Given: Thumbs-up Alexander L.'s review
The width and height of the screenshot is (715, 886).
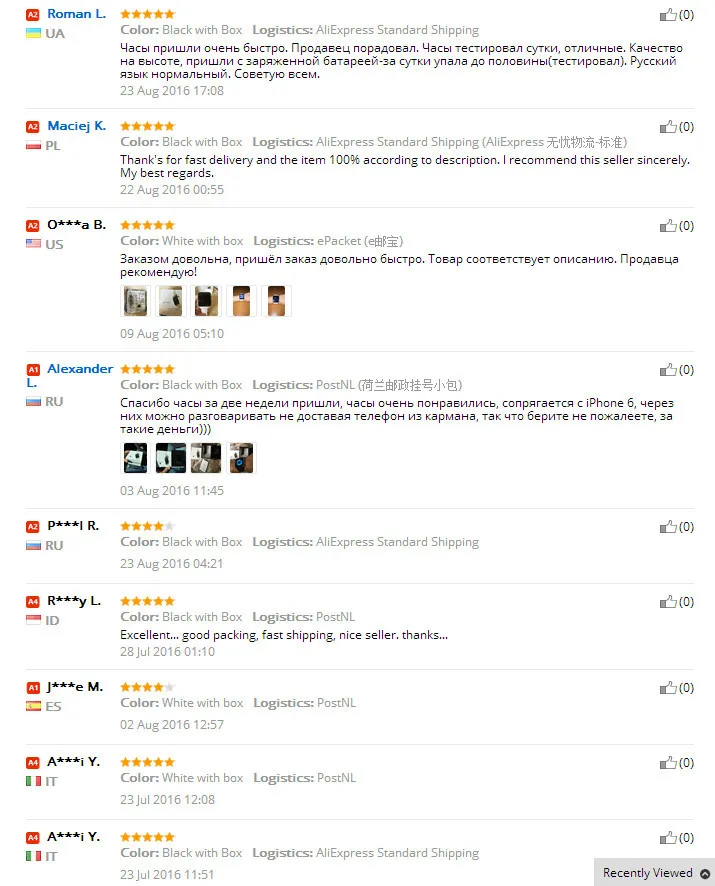Looking at the screenshot, I should 668,370.
